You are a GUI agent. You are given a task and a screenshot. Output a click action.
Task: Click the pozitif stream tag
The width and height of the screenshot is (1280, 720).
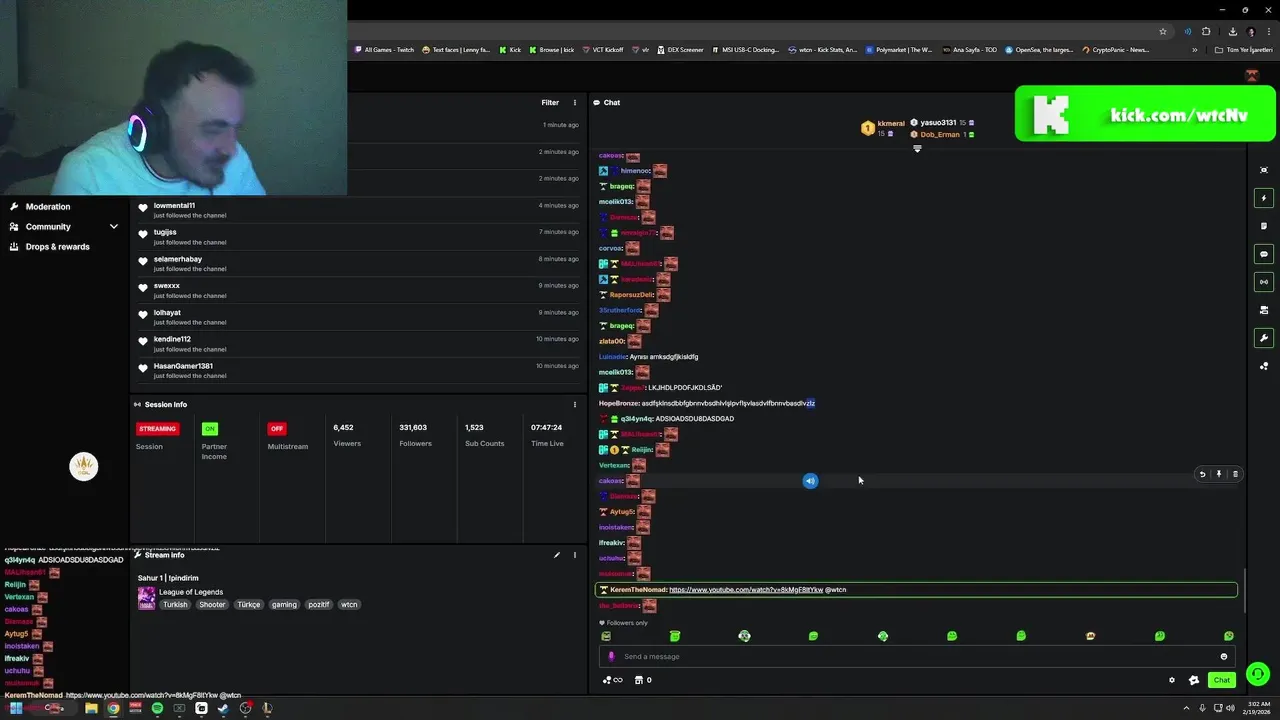tap(318, 605)
